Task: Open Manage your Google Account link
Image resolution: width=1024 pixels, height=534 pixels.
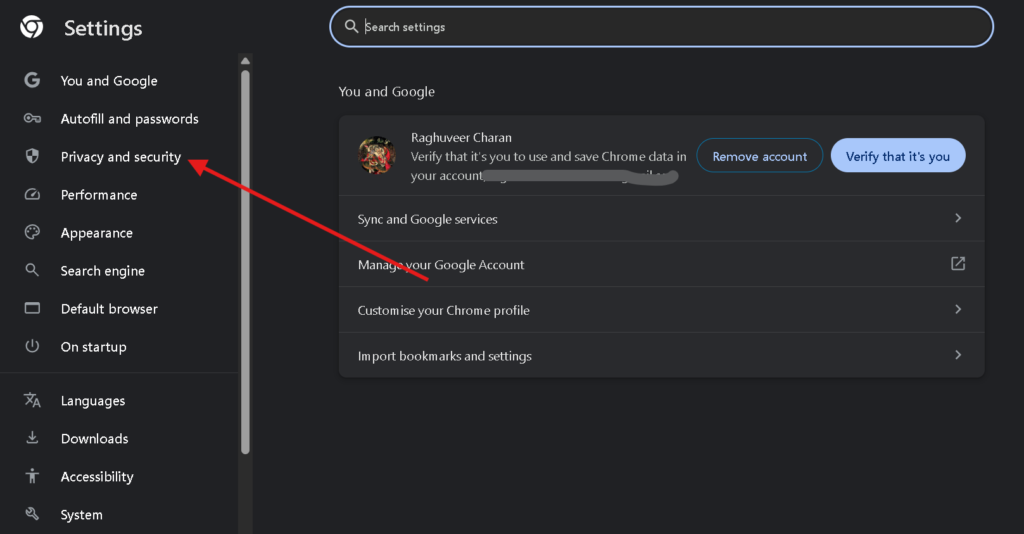Action: pyautogui.click(x=661, y=264)
